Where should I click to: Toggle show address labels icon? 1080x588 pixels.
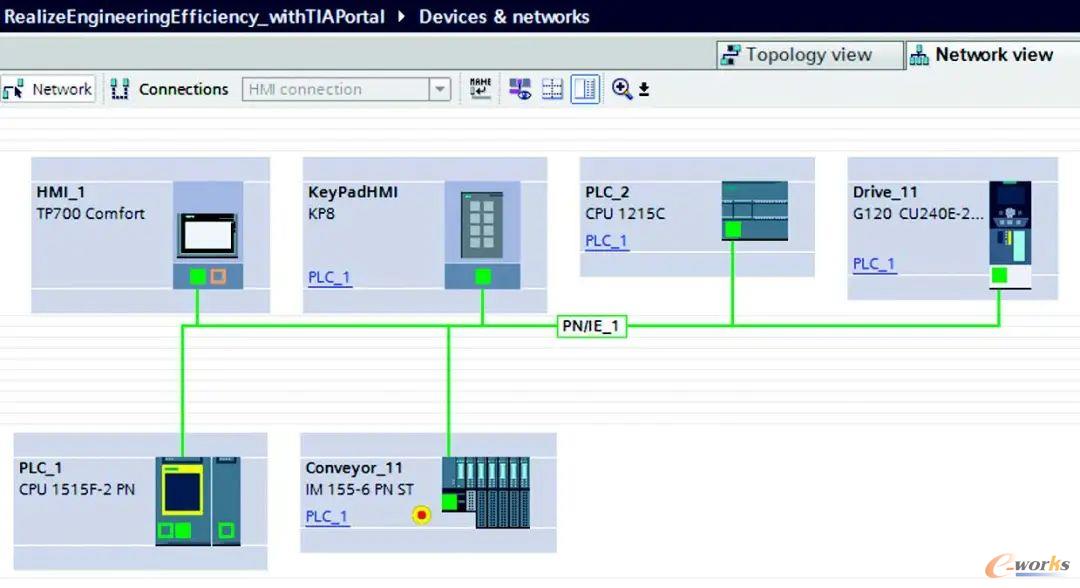[x=520, y=89]
